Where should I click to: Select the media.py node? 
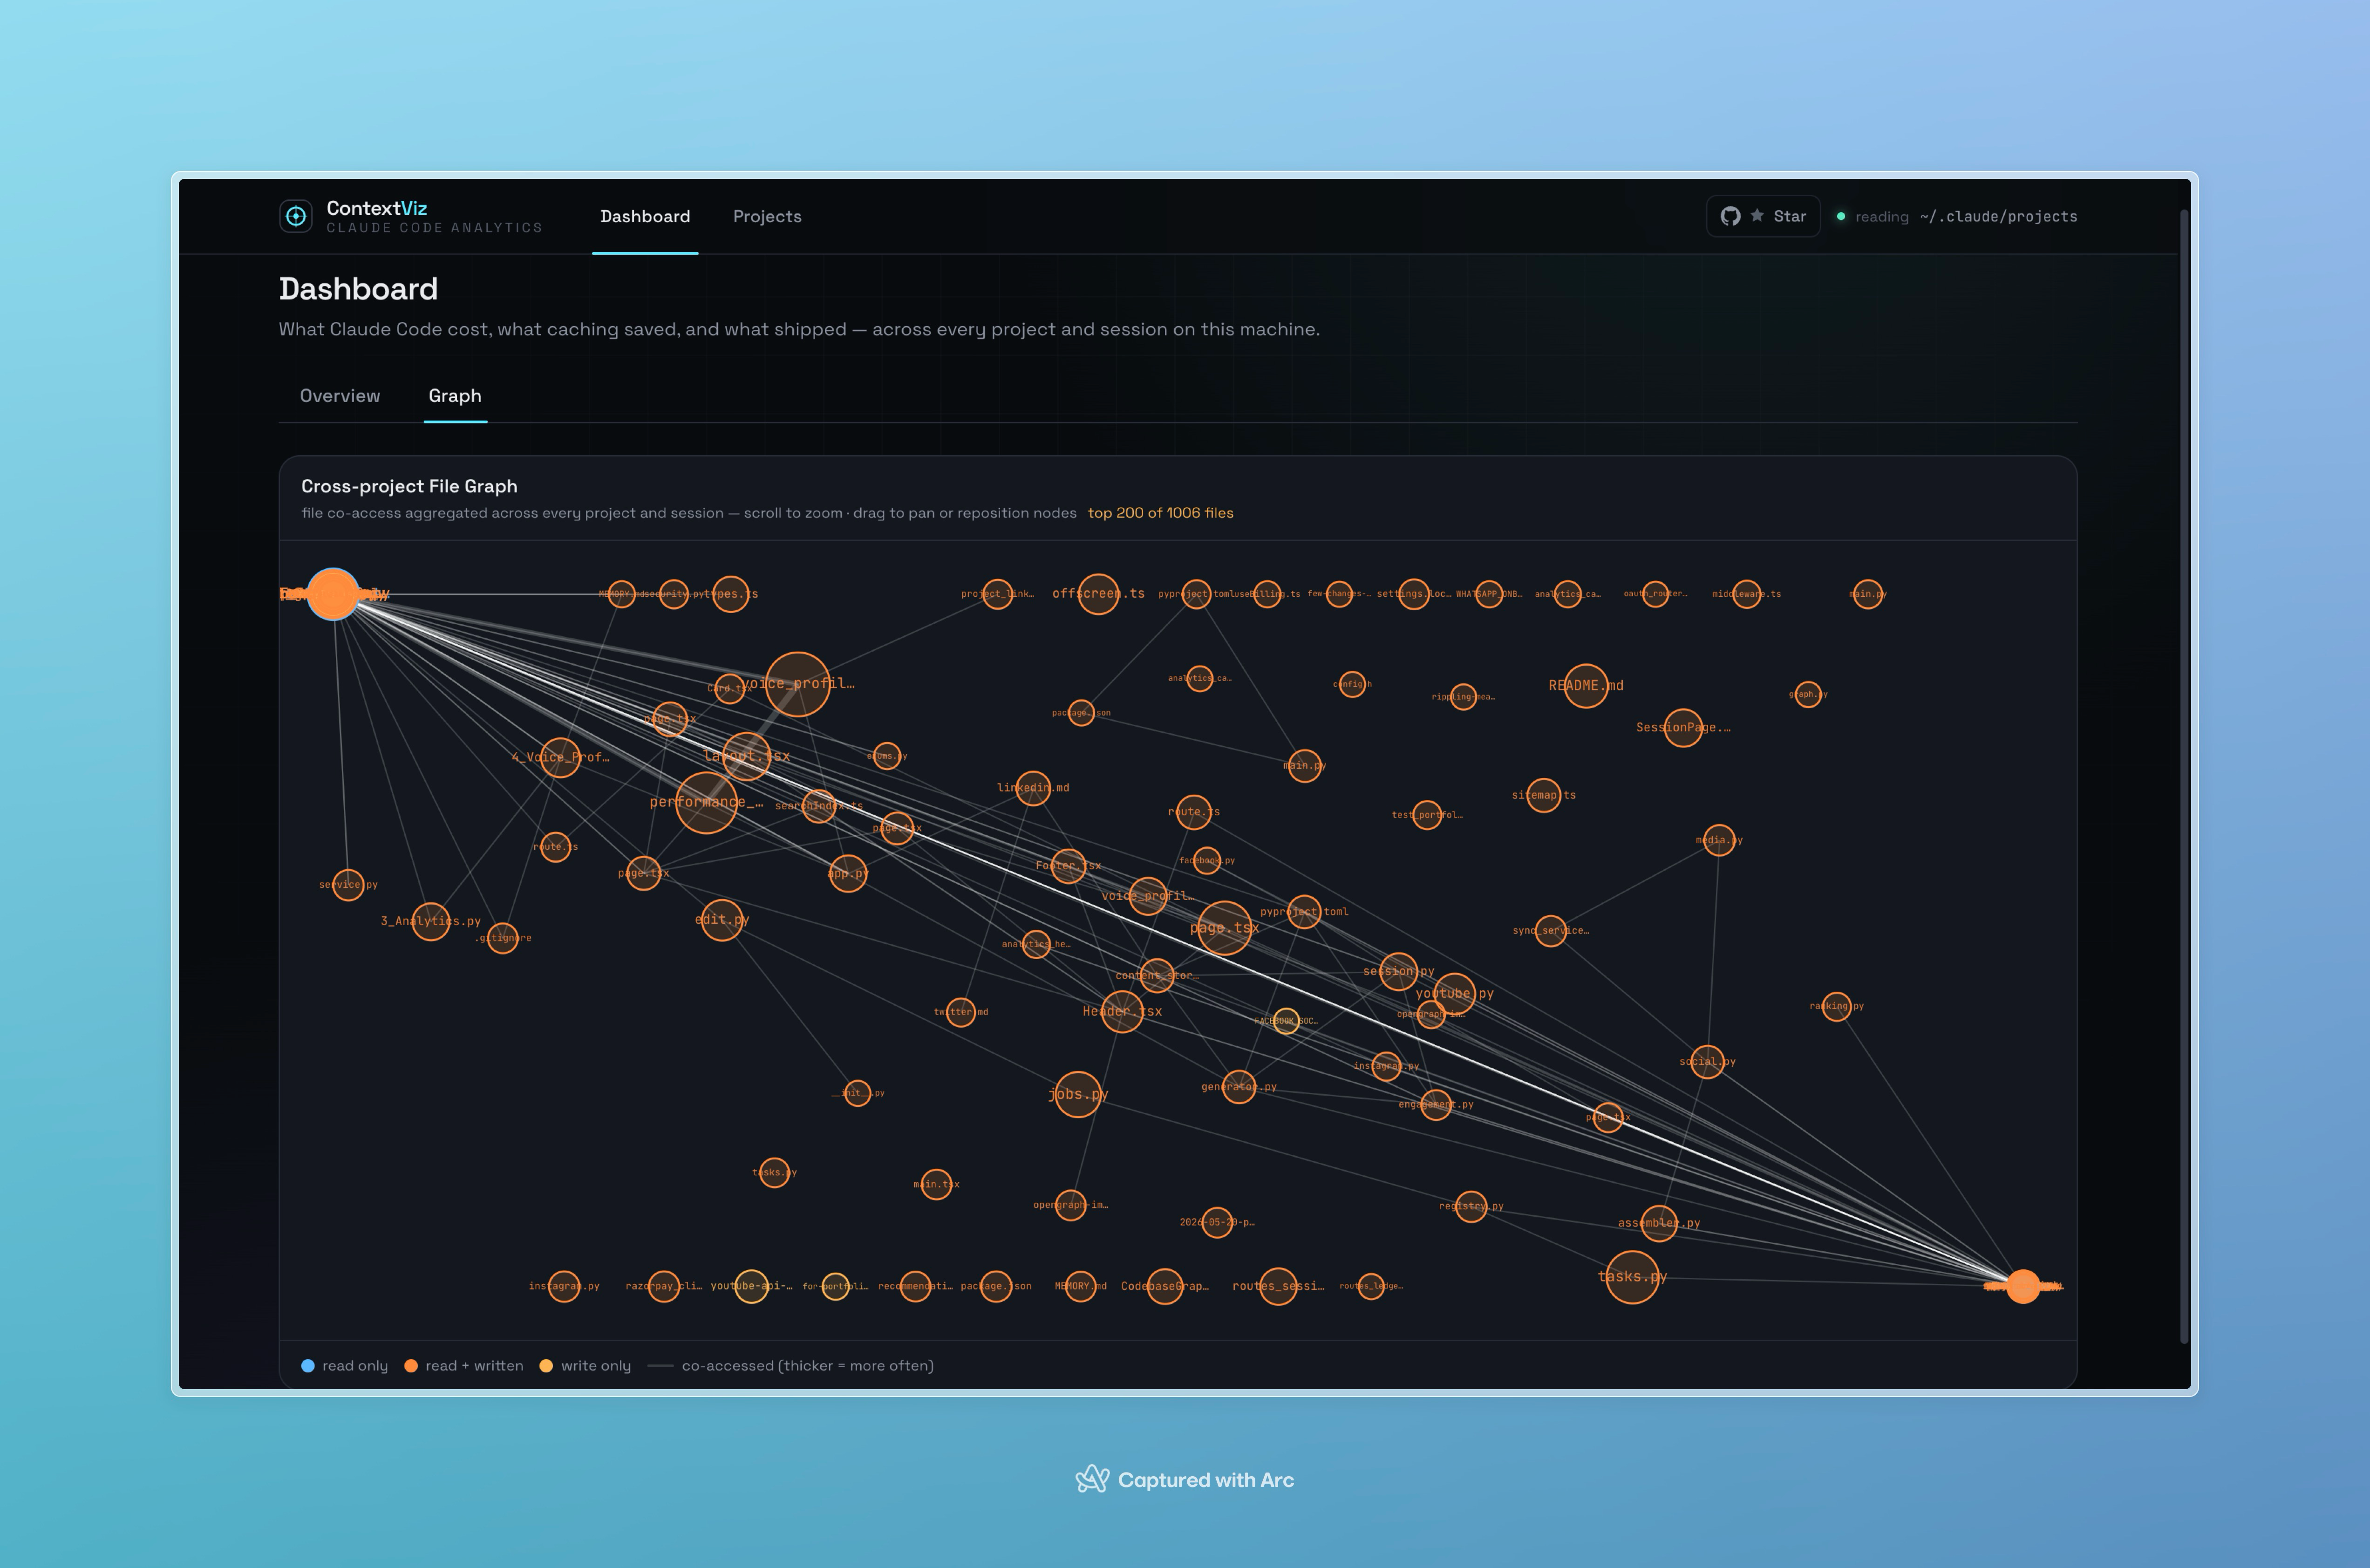pos(1718,840)
